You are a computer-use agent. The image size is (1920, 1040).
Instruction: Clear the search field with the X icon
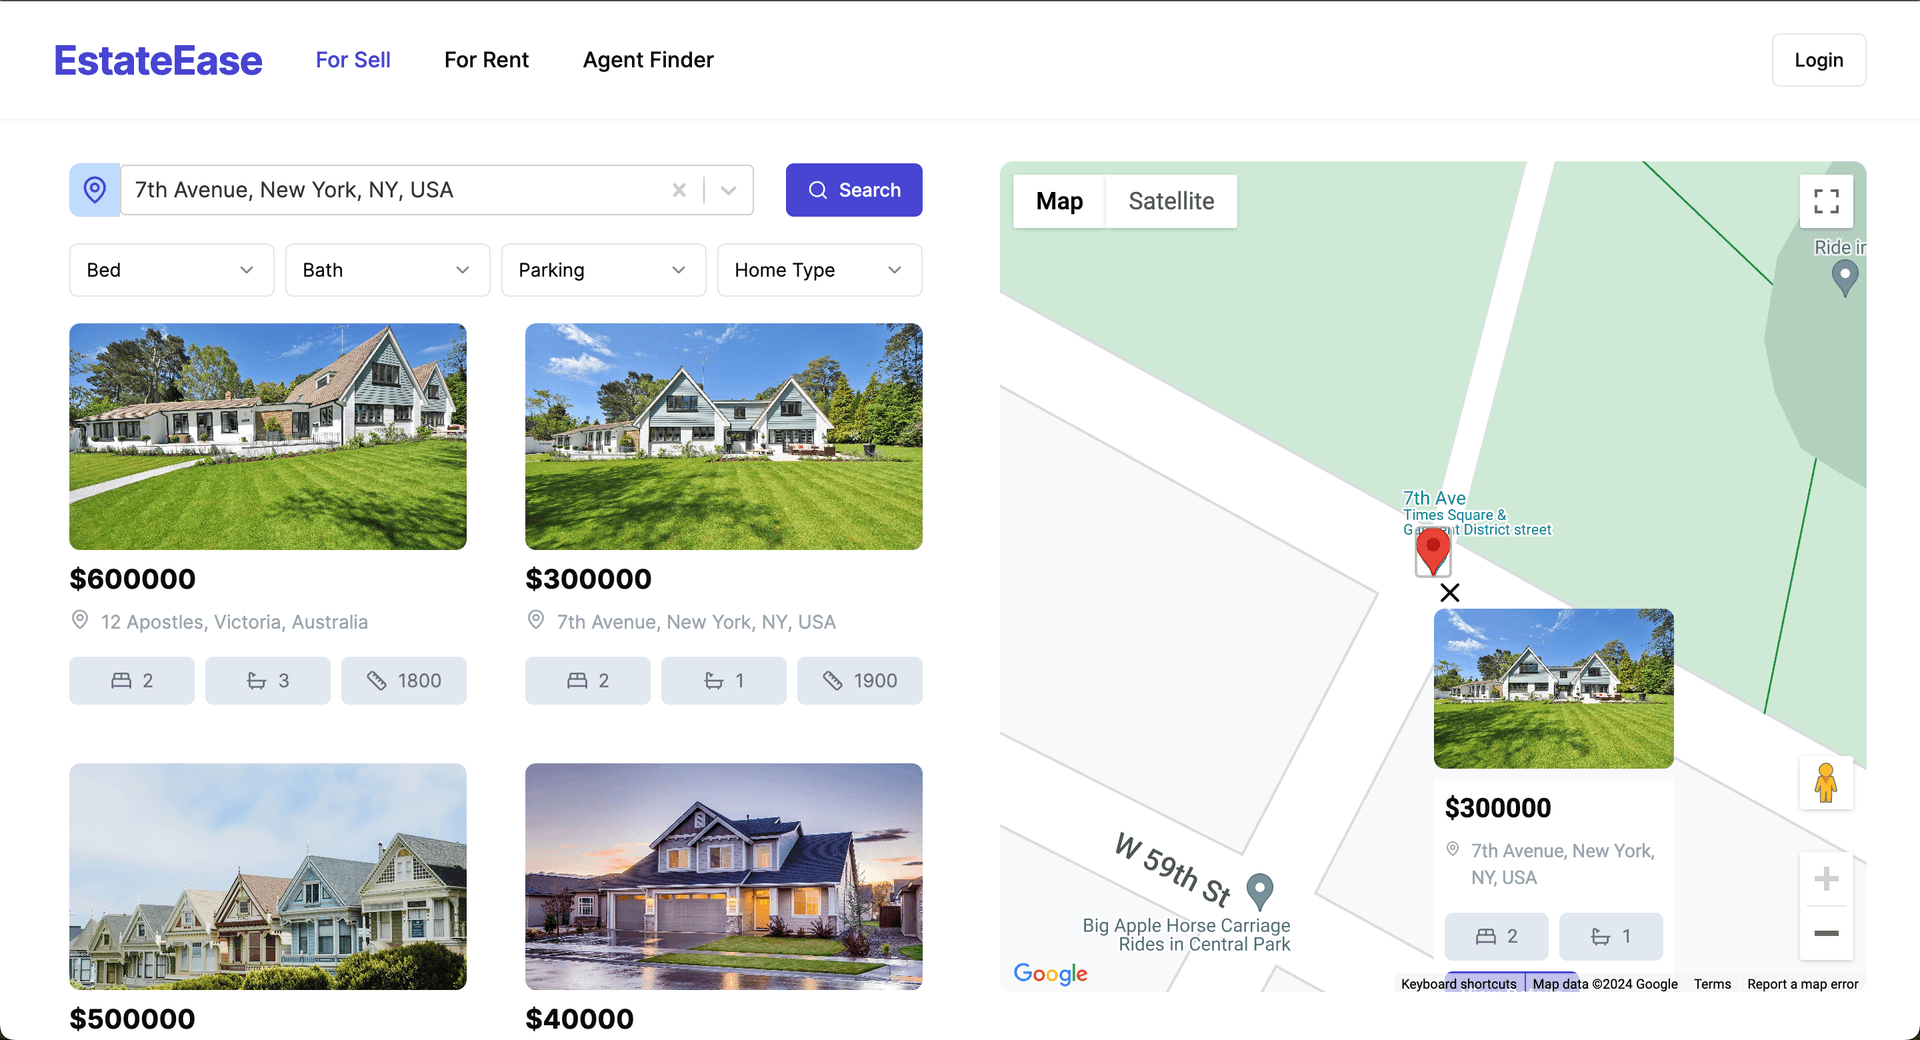(x=679, y=189)
